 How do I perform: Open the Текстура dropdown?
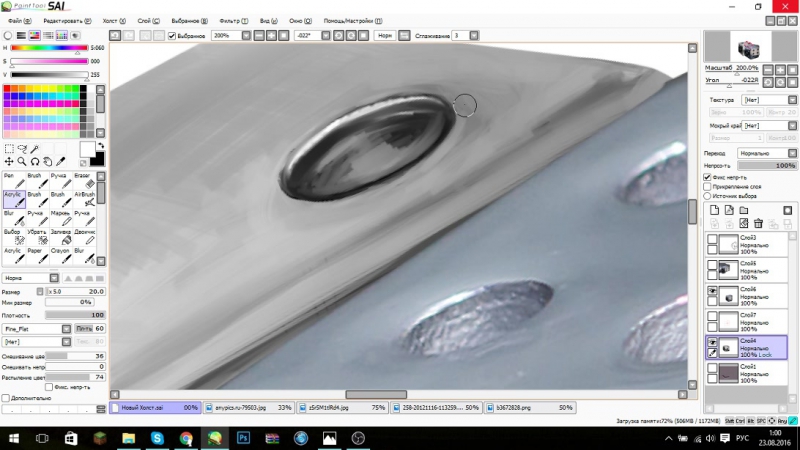(x=769, y=100)
